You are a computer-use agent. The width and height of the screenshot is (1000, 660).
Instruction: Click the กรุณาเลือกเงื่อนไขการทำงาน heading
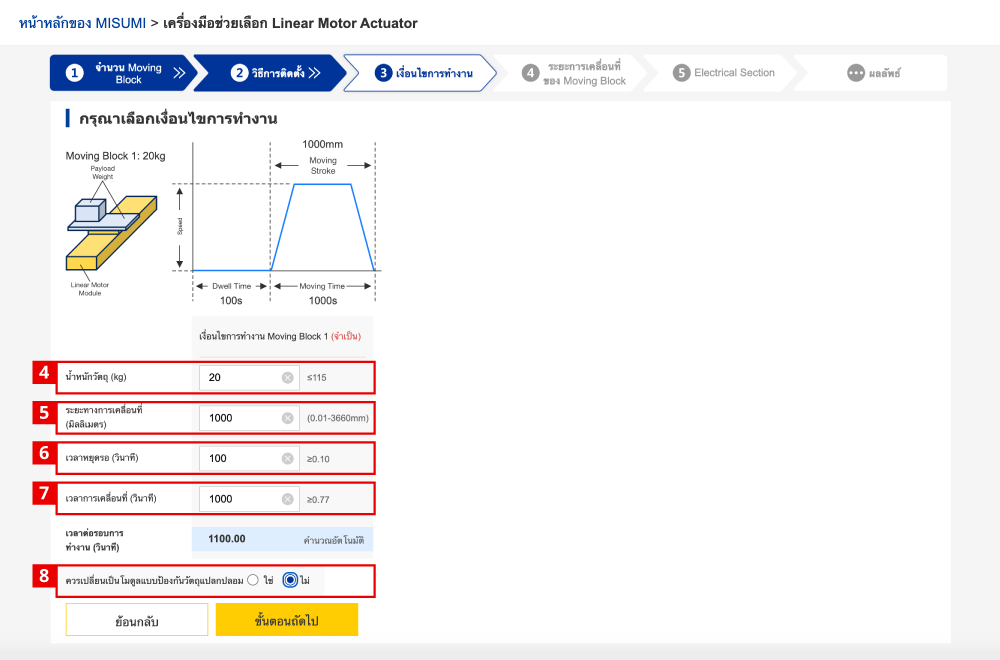tap(178, 119)
